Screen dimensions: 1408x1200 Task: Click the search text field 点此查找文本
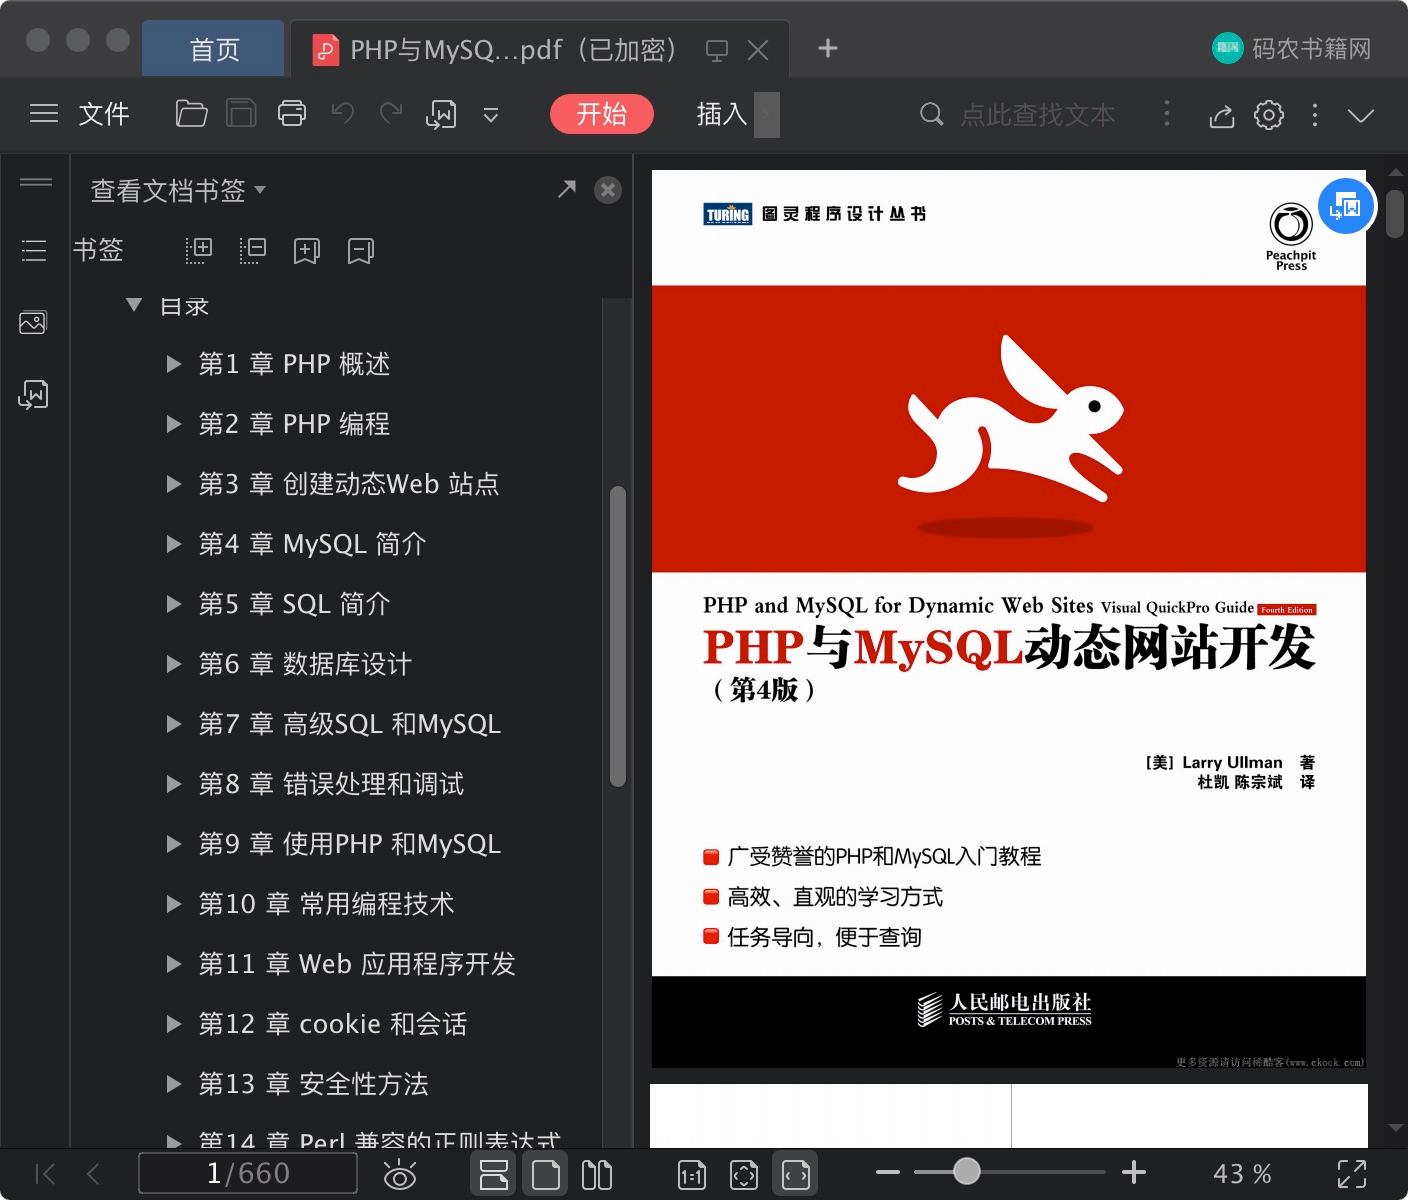tap(1038, 115)
